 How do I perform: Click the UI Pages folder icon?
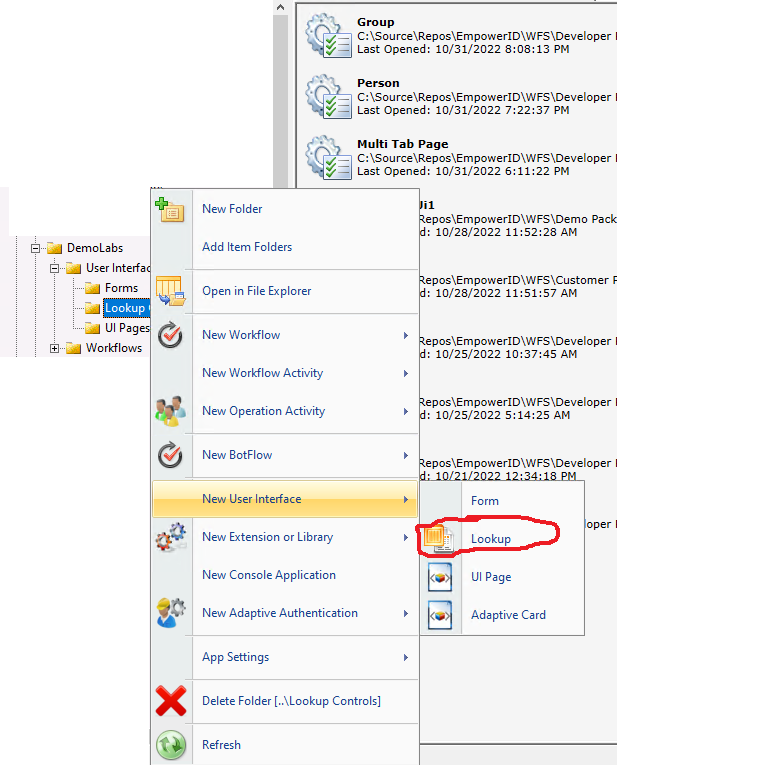coord(92,328)
